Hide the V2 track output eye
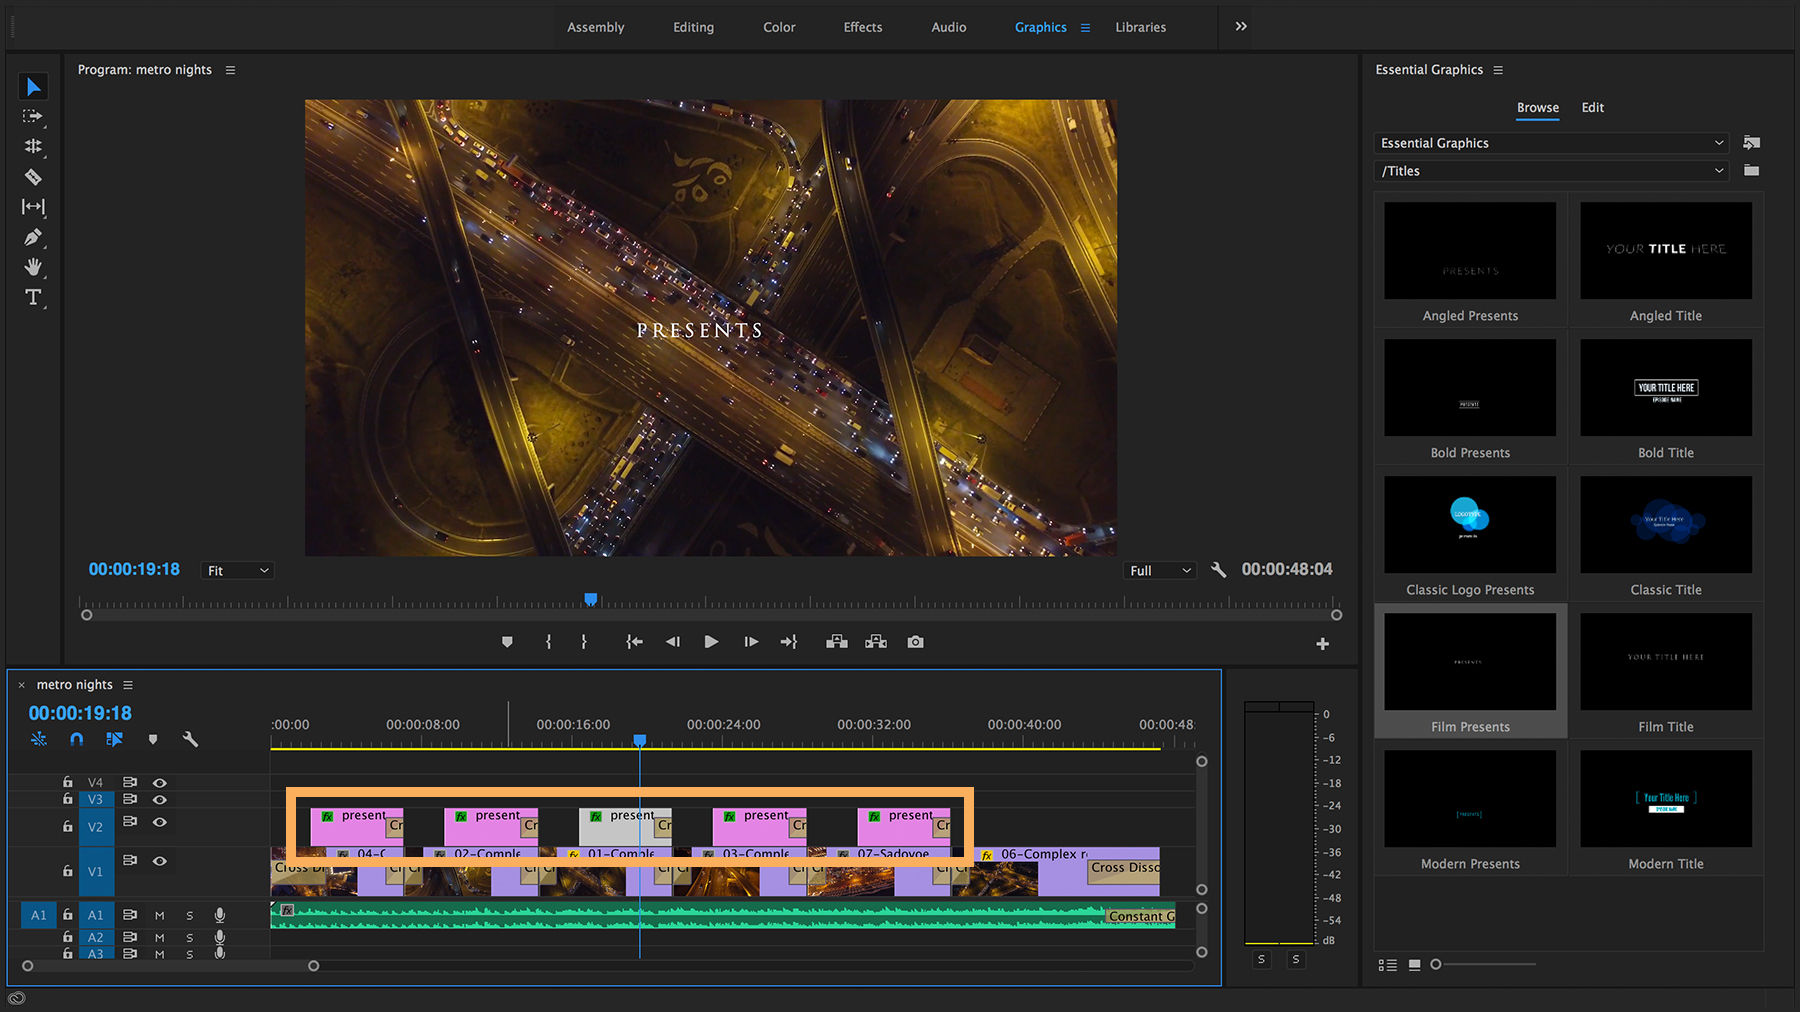 coord(160,822)
